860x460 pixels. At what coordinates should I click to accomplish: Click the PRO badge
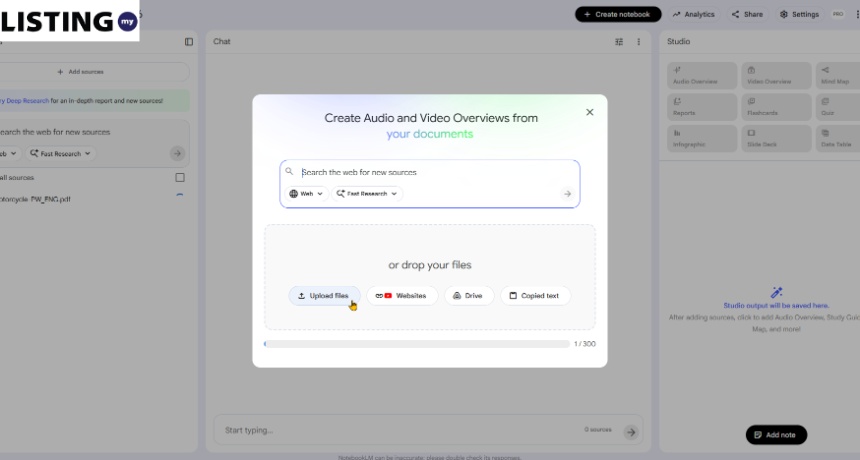pyautogui.click(x=838, y=14)
